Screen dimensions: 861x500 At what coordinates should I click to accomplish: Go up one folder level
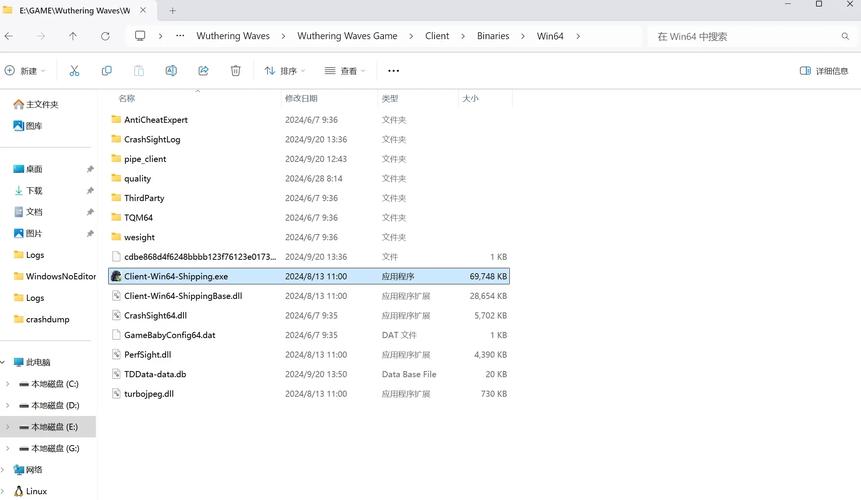click(x=73, y=36)
